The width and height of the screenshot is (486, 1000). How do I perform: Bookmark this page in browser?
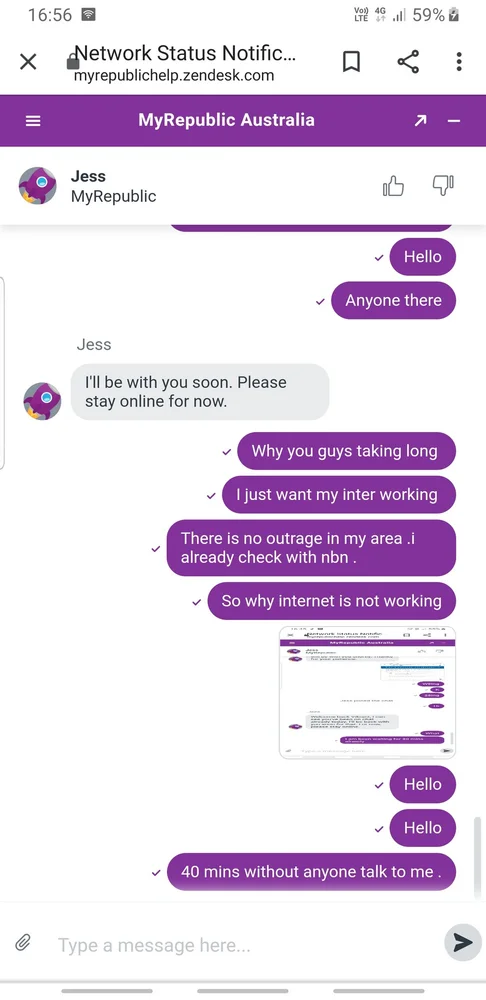pos(351,62)
